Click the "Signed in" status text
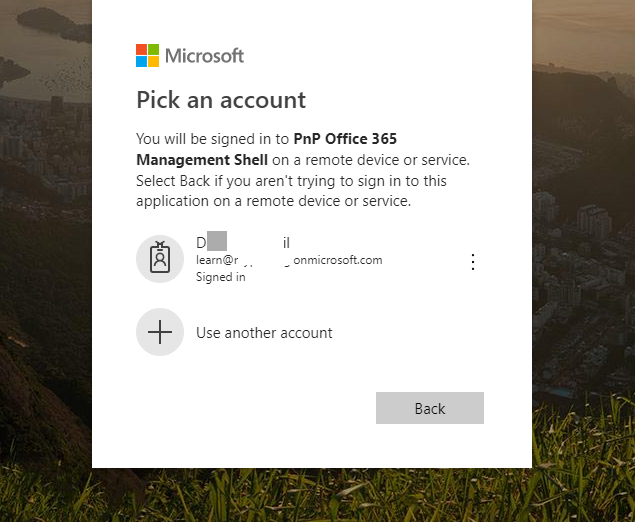This screenshot has height=522, width=635. 221,277
